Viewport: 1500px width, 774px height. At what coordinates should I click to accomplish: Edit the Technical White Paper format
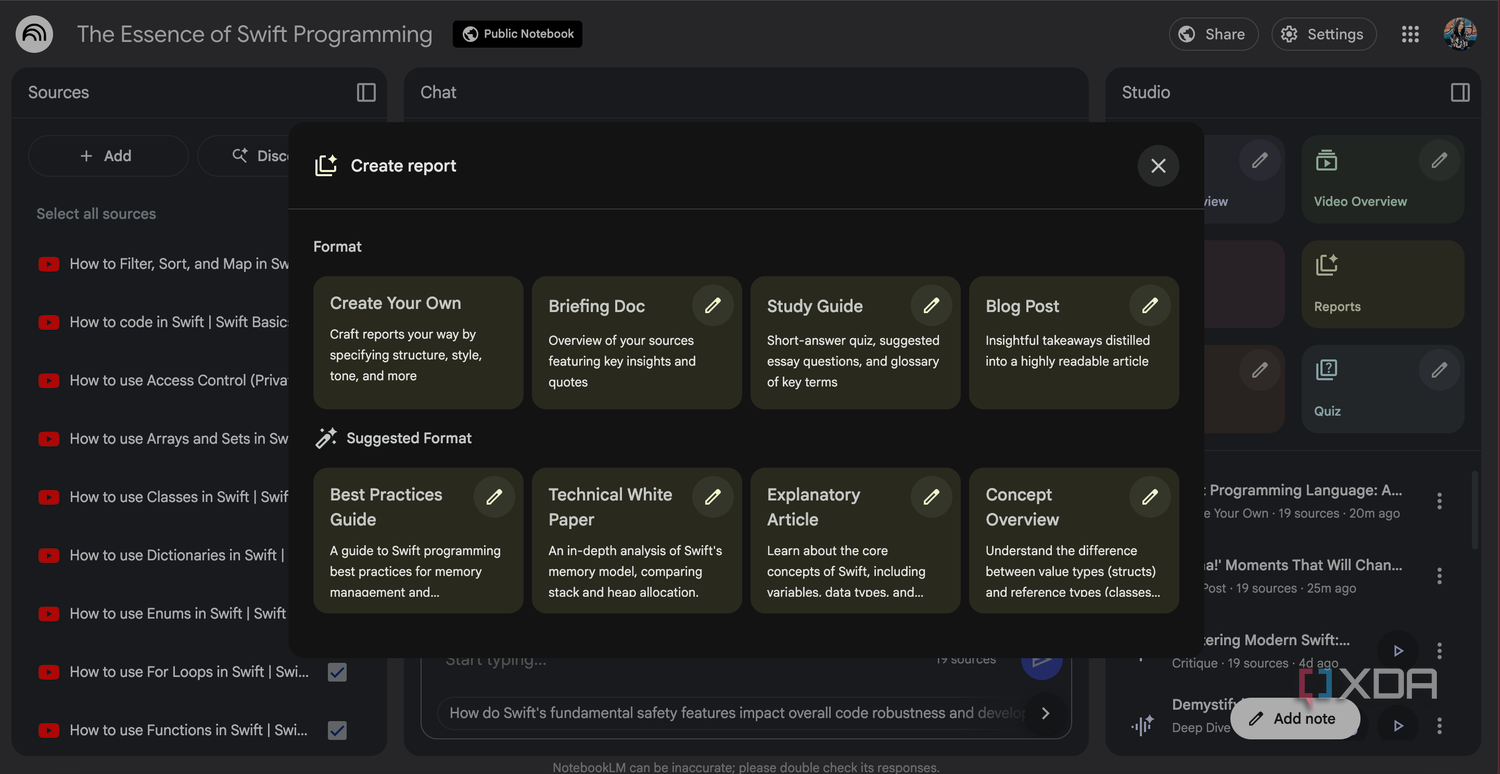click(x=713, y=496)
